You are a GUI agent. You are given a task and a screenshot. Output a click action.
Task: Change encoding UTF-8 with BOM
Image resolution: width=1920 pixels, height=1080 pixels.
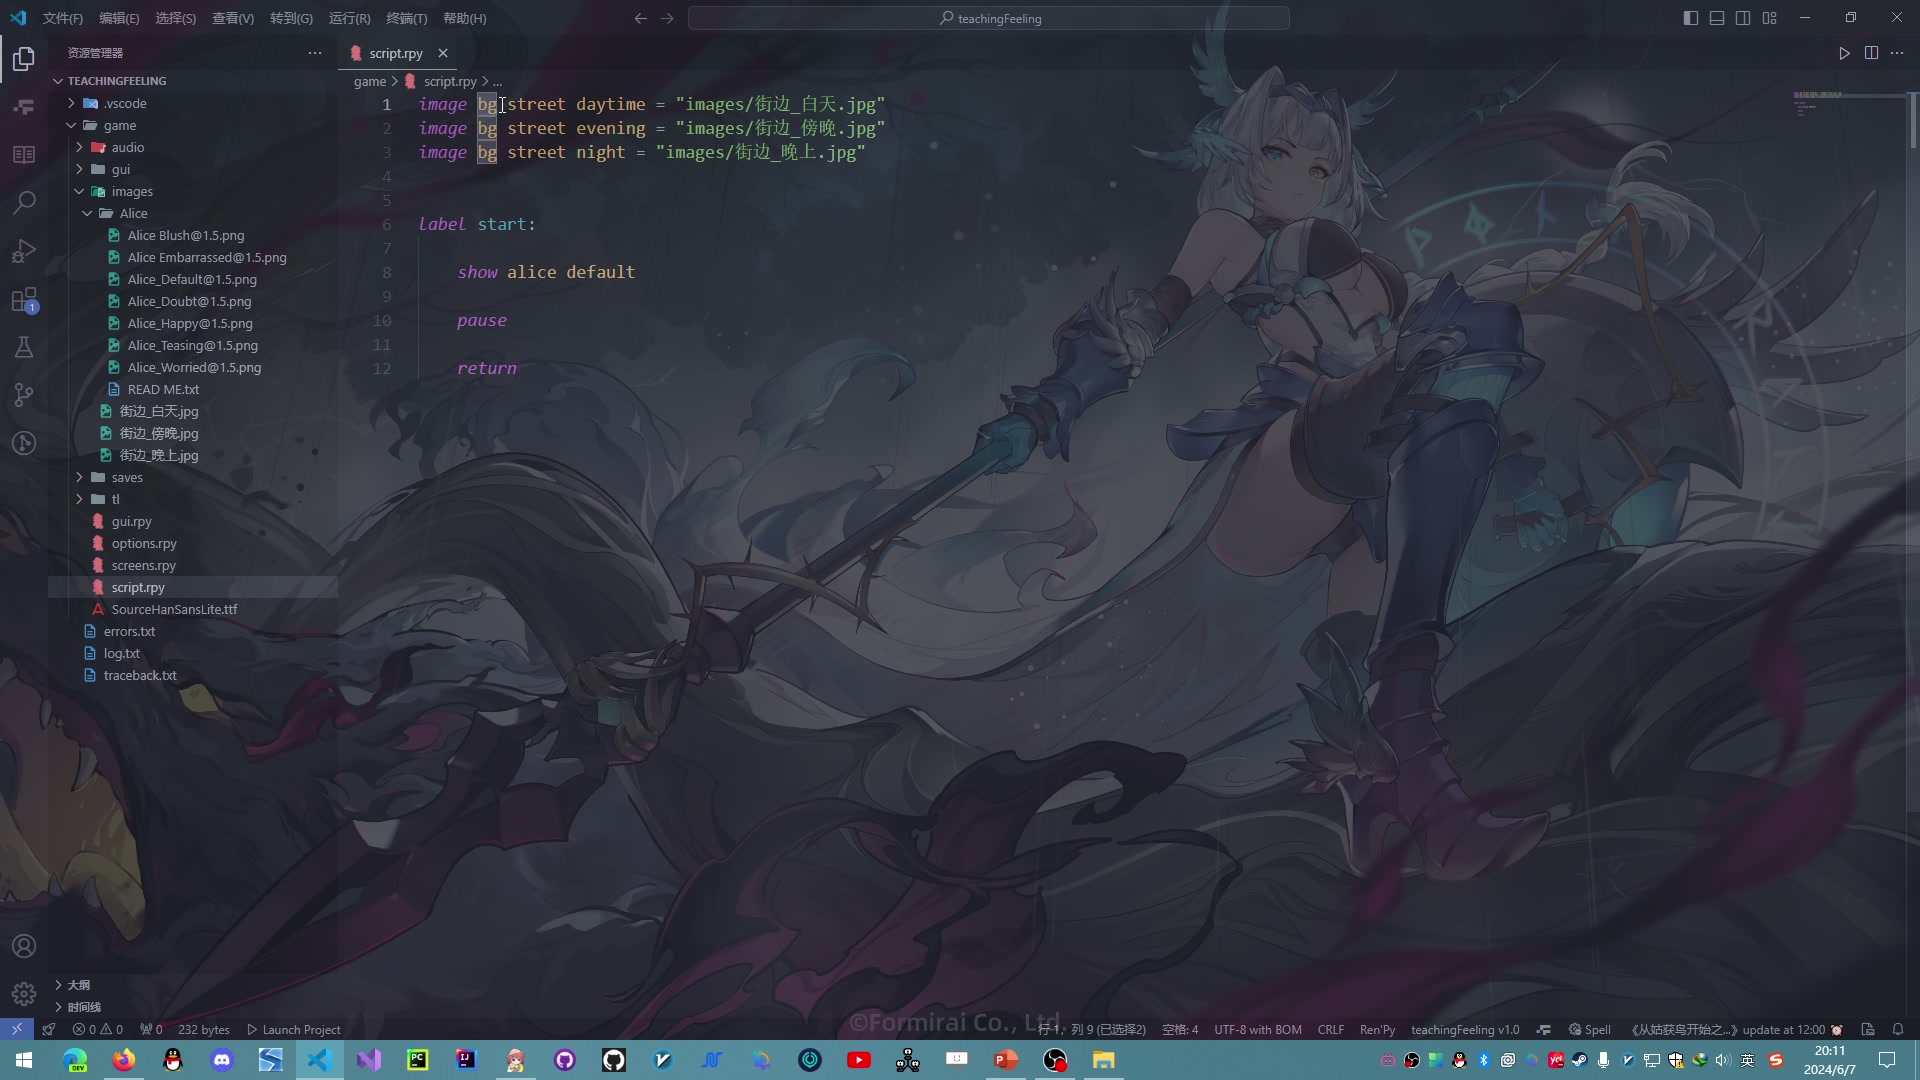click(x=1258, y=1029)
